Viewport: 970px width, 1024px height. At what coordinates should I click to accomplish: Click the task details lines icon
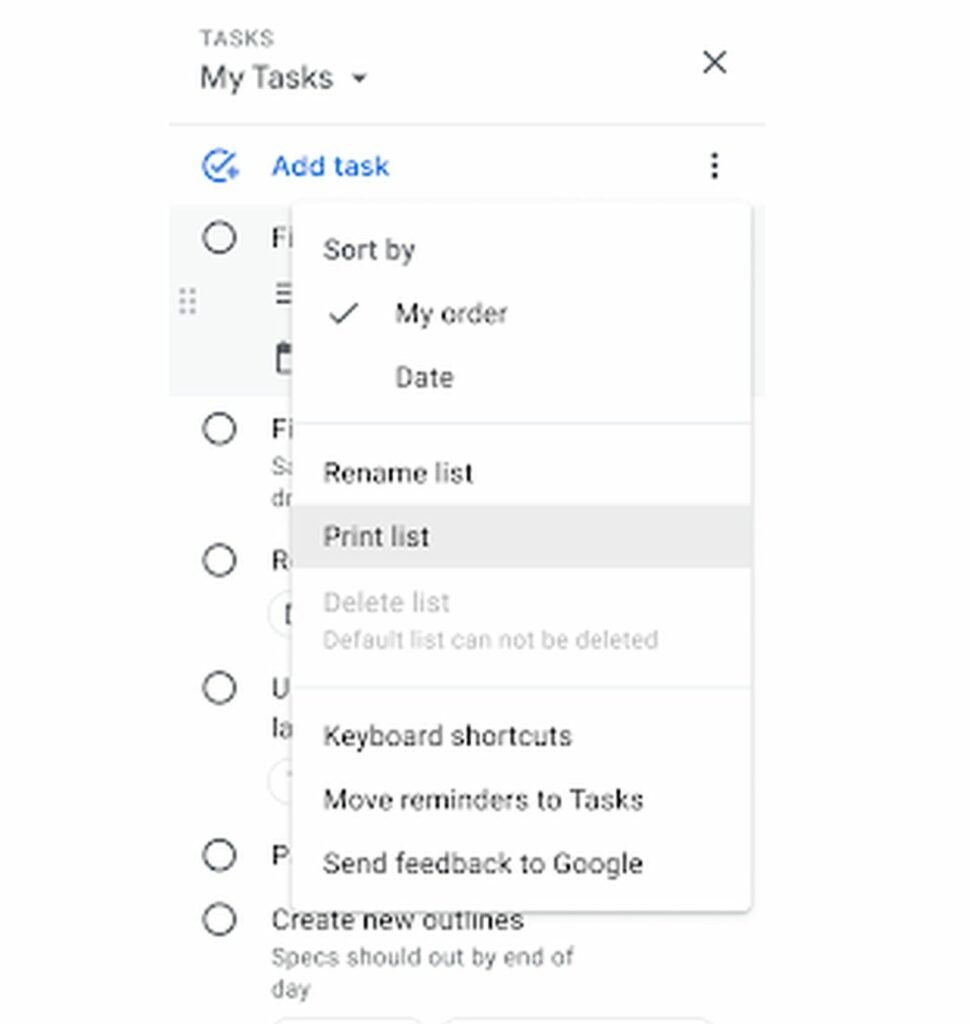coord(283,292)
